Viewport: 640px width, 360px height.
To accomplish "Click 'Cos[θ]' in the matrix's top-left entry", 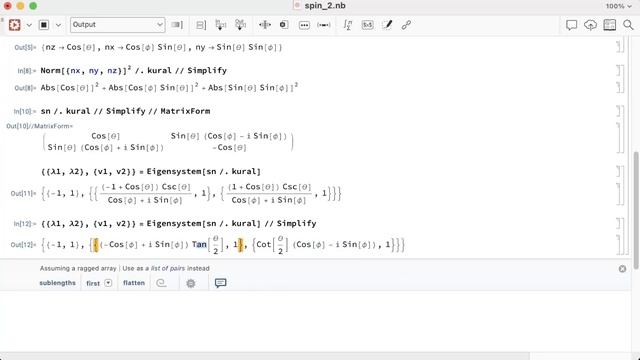I will click(105, 136).
